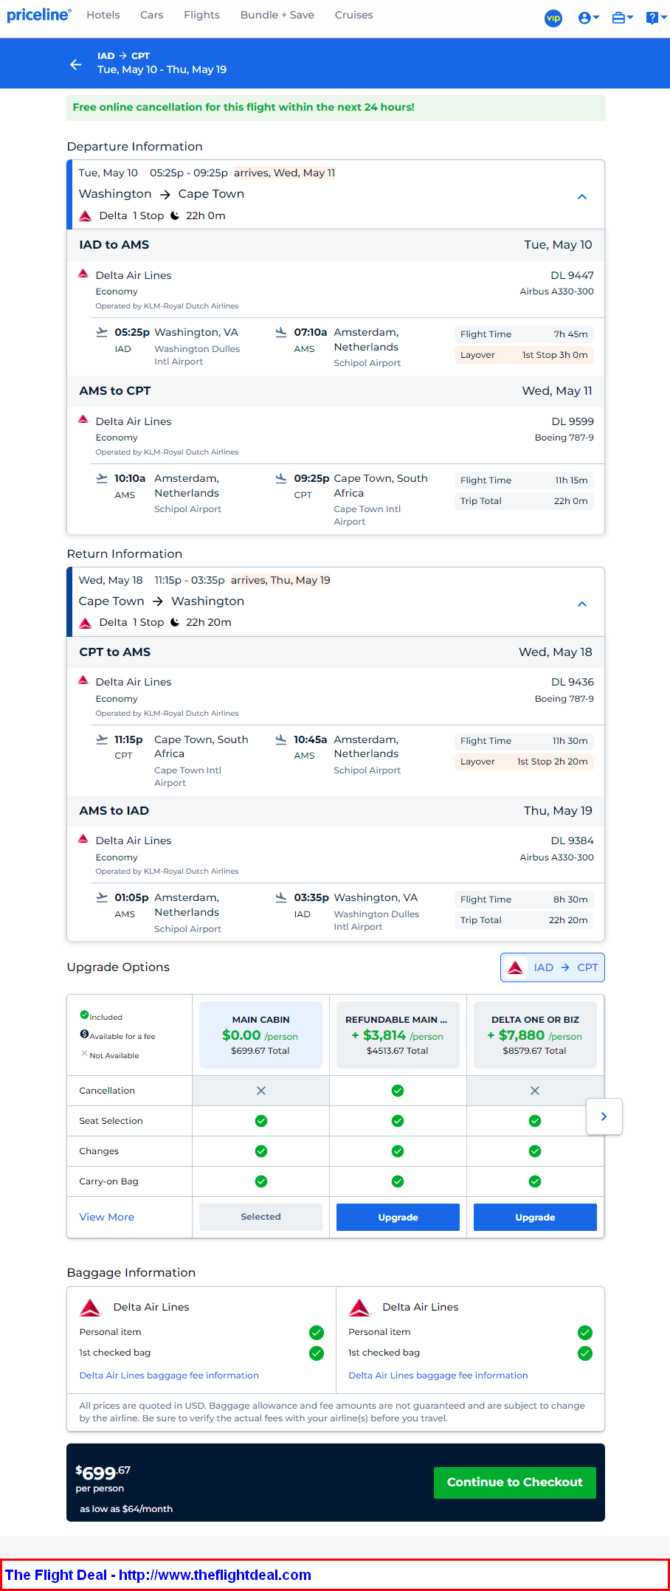Click the 'as low as $64/month' text
The image size is (670, 1591).
point(126,1509)
